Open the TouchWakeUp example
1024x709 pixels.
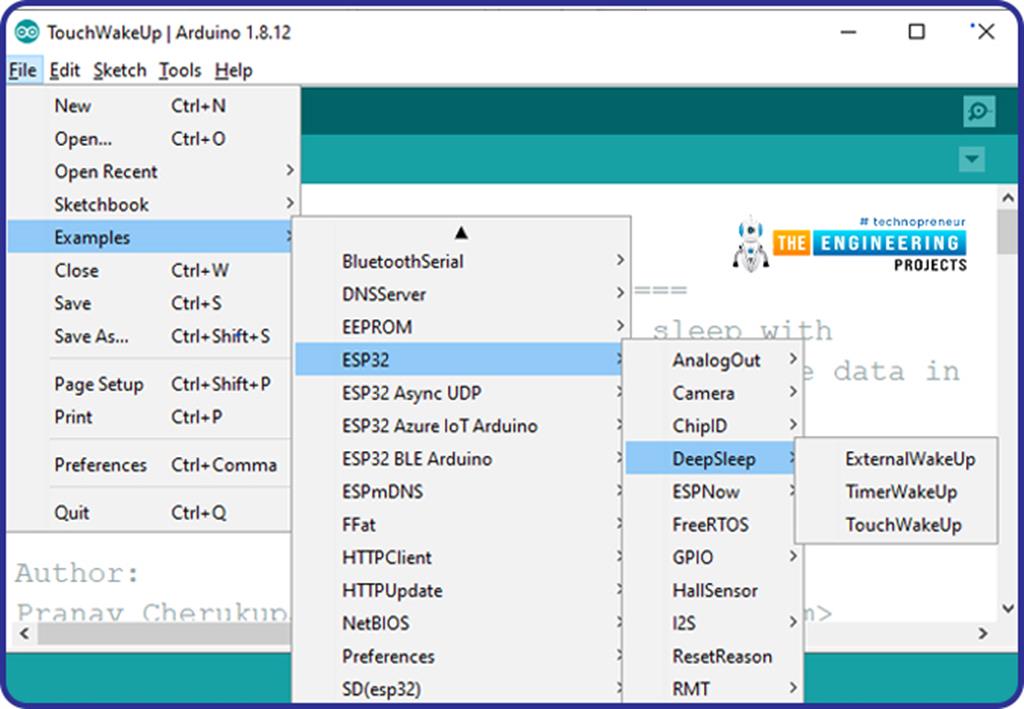(903, 525)
